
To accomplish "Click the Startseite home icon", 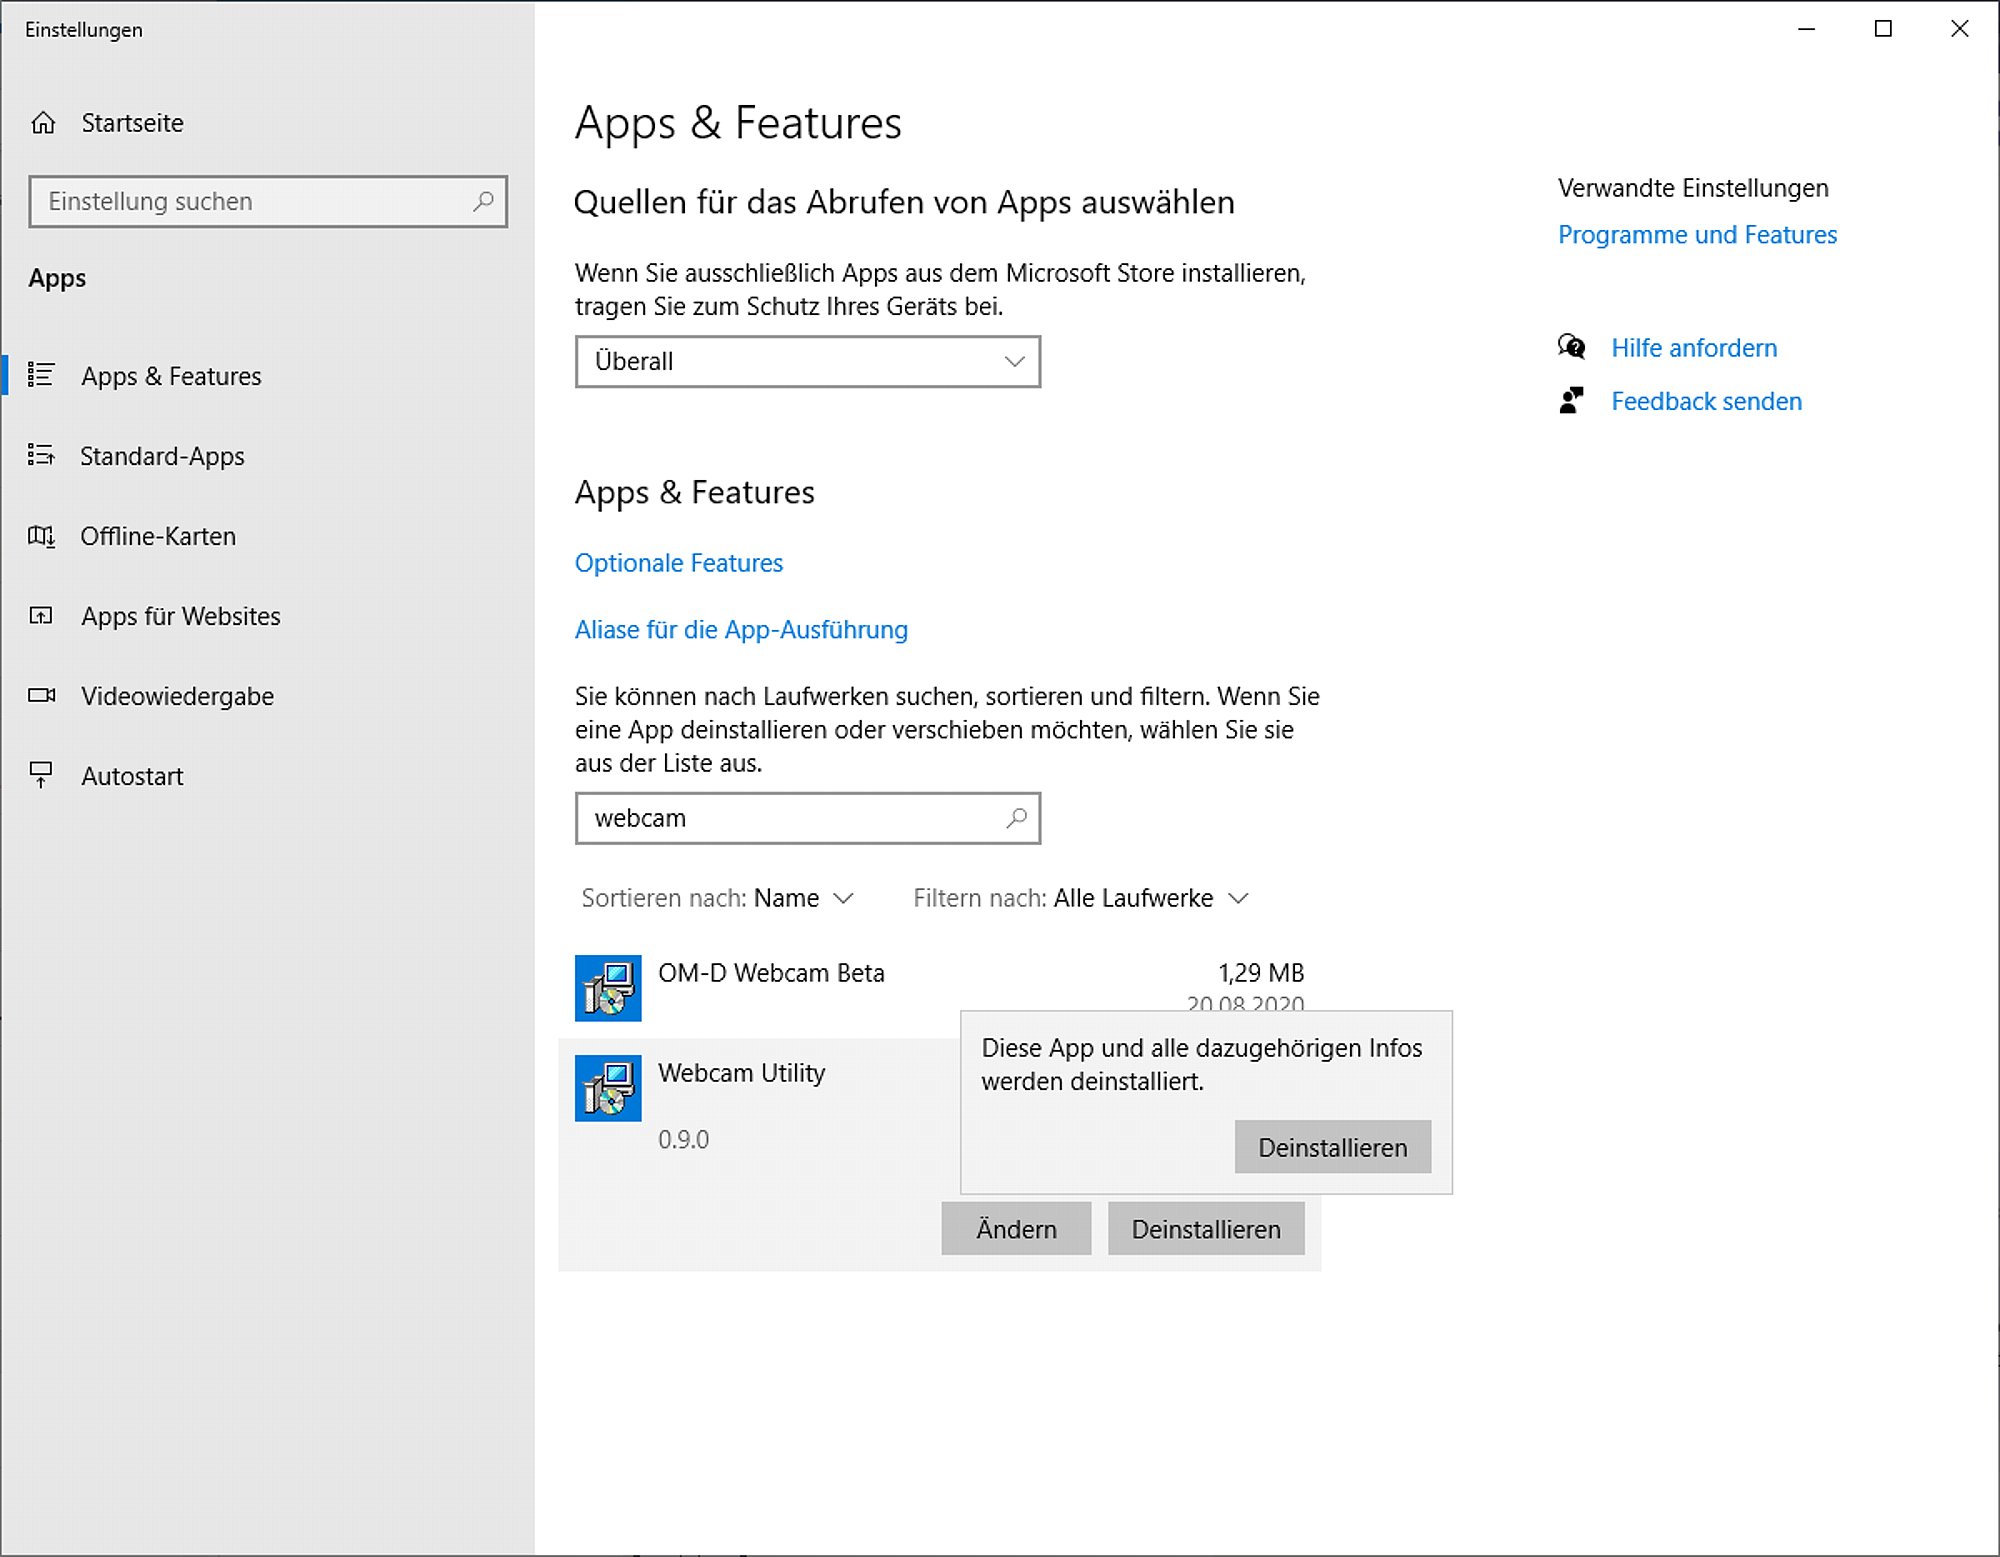I will coord(43,123).
